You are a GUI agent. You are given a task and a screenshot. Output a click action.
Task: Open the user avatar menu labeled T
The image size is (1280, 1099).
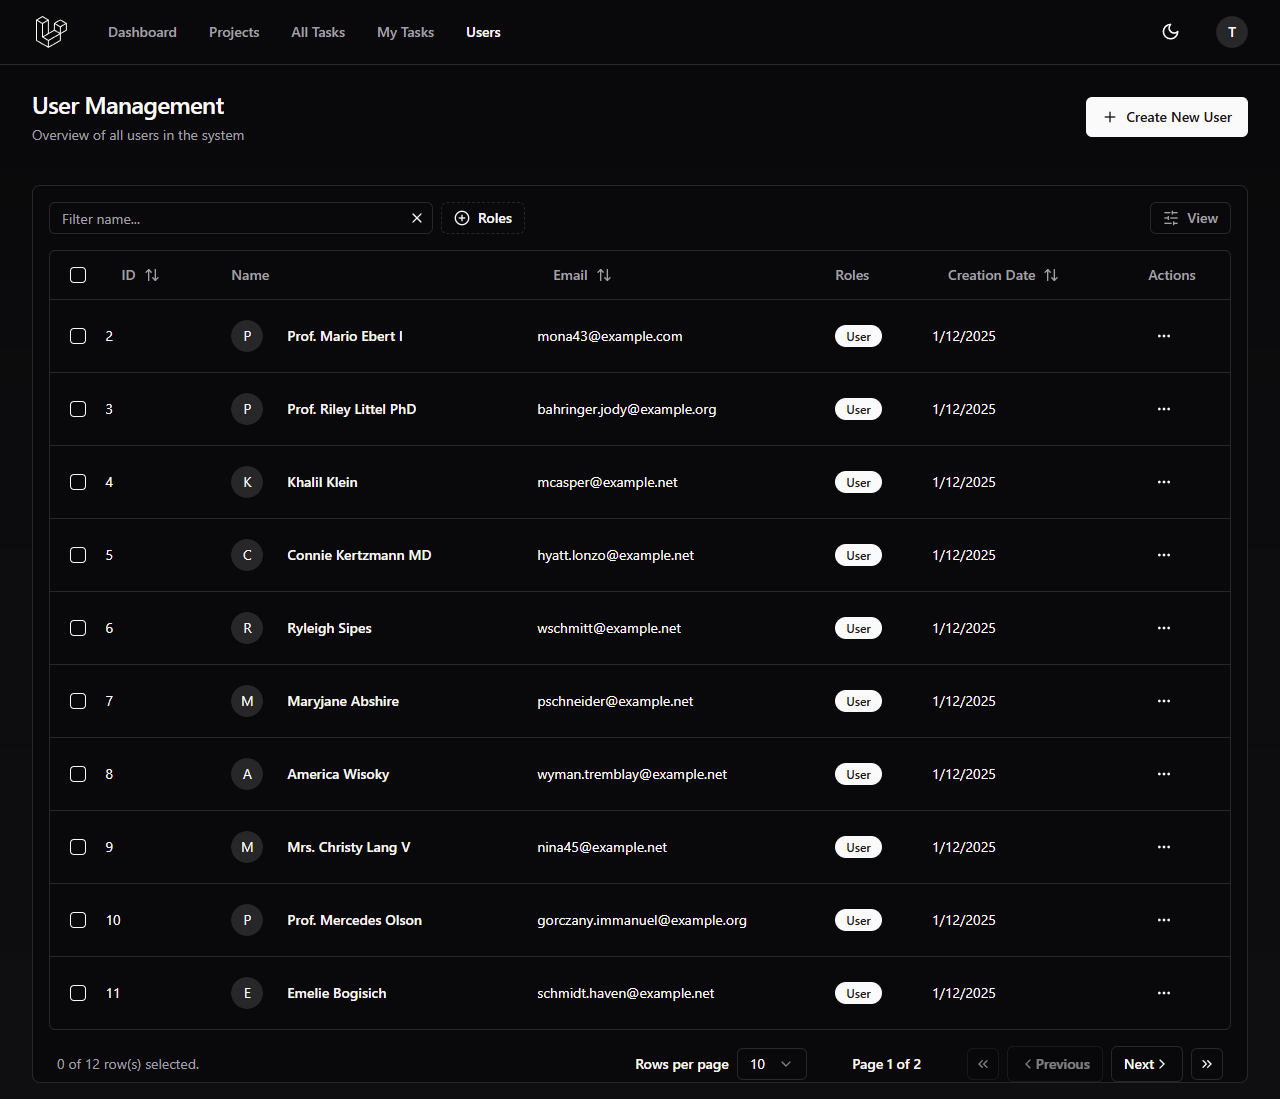pos(1231,32)
